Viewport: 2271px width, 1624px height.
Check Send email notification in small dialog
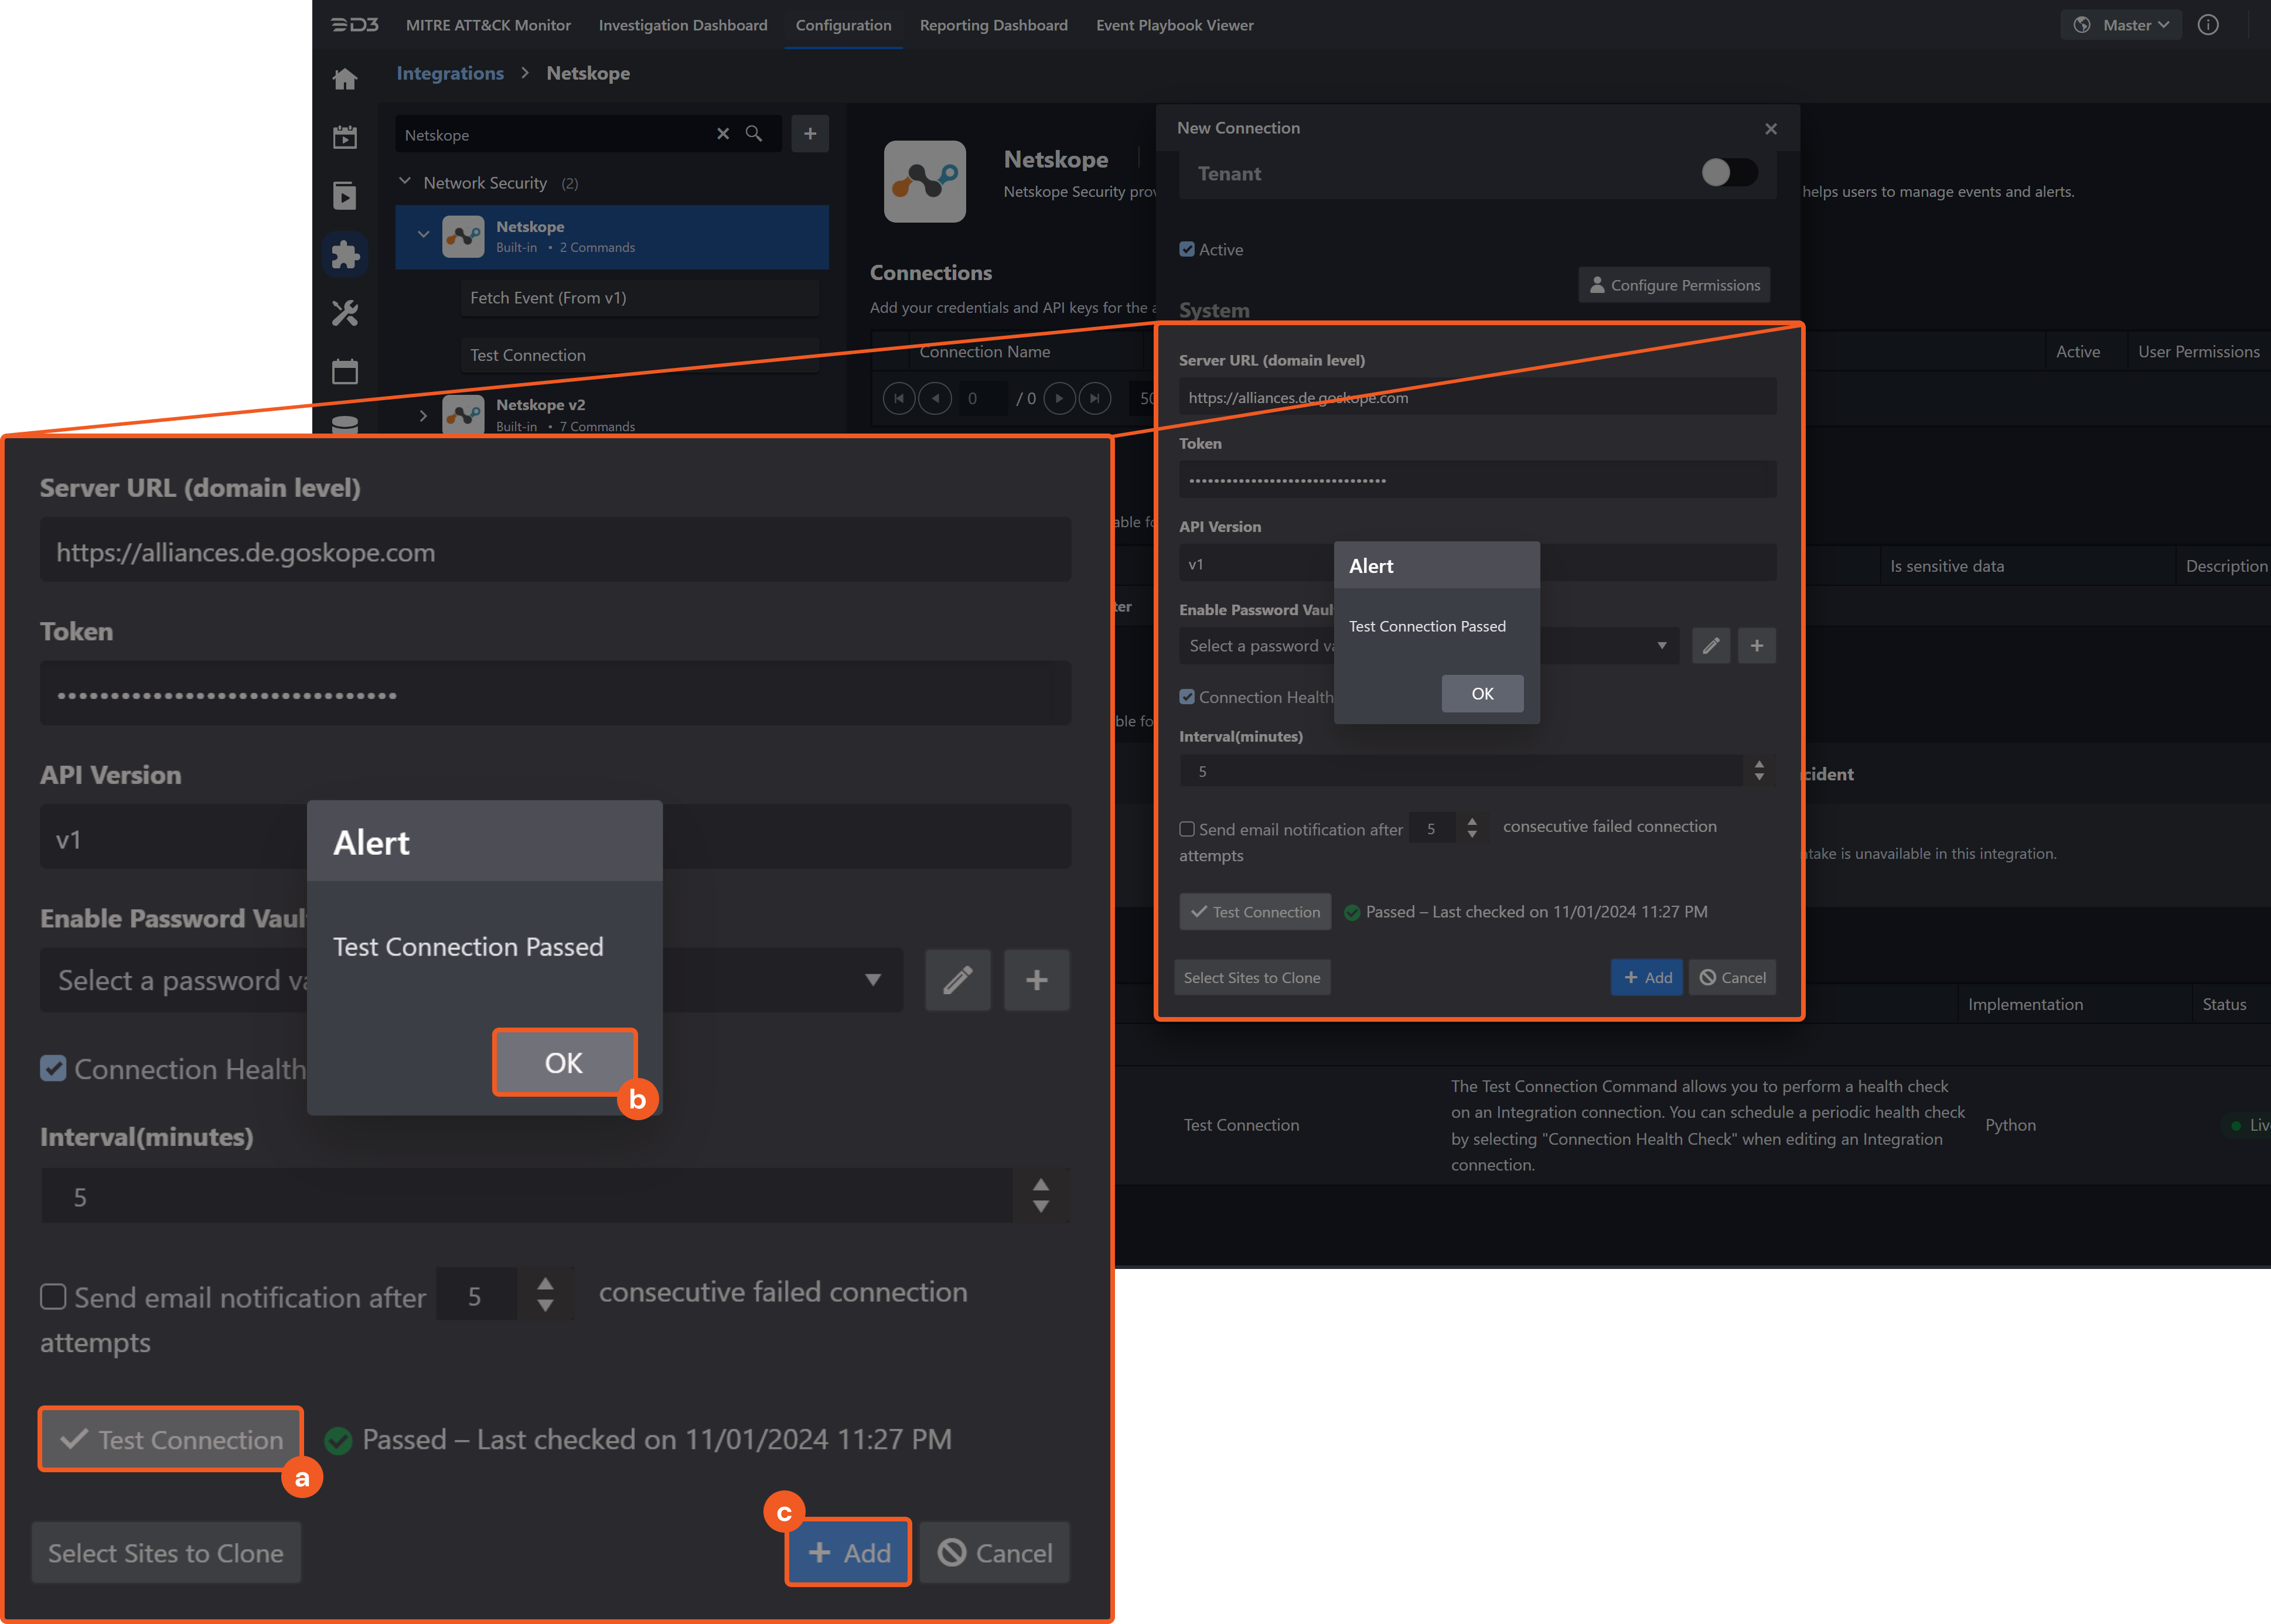[1187, 829]
